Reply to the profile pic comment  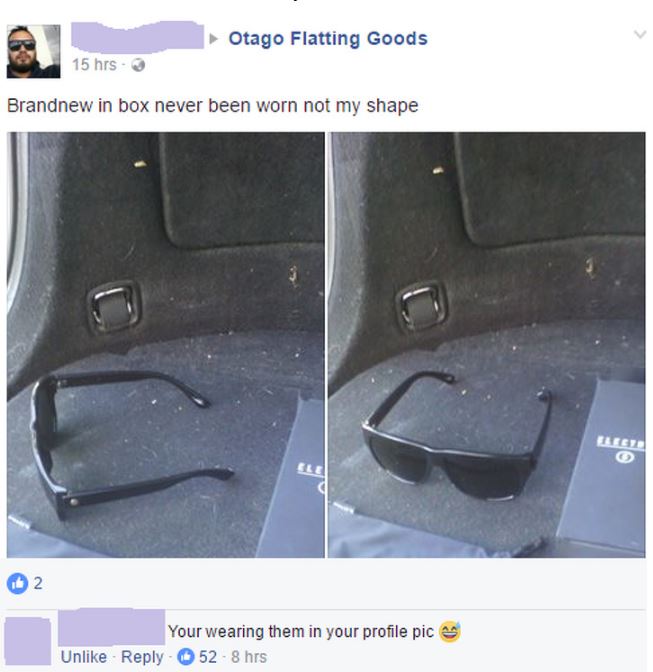142,657
